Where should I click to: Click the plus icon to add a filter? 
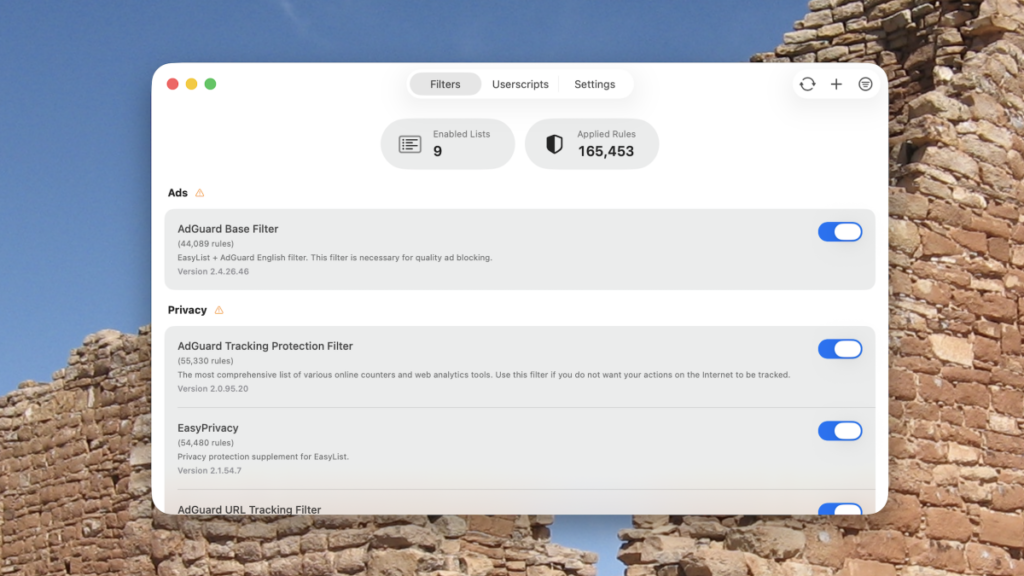click(x=836, y=84)
